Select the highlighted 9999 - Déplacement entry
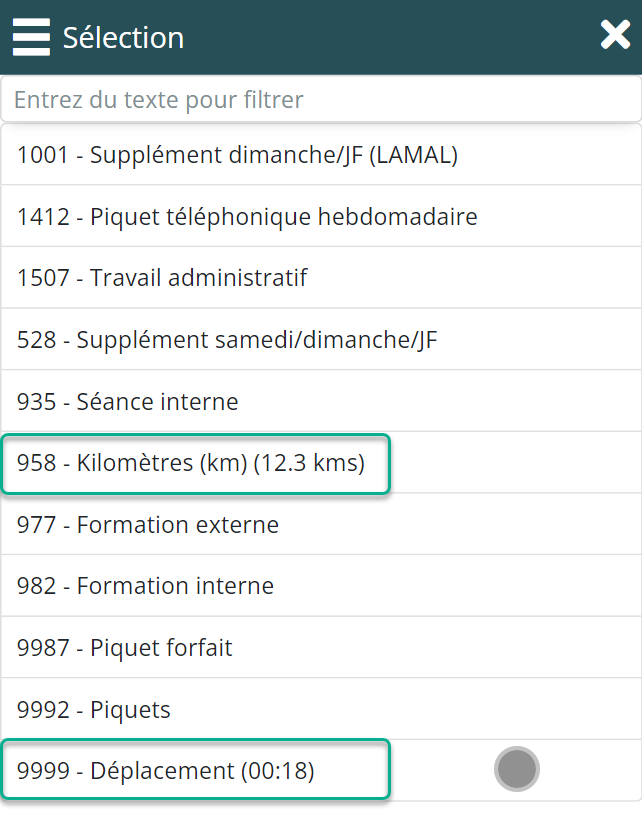Image resolution: width=642 pixels, height=828 pixels. tap(166, 771)
